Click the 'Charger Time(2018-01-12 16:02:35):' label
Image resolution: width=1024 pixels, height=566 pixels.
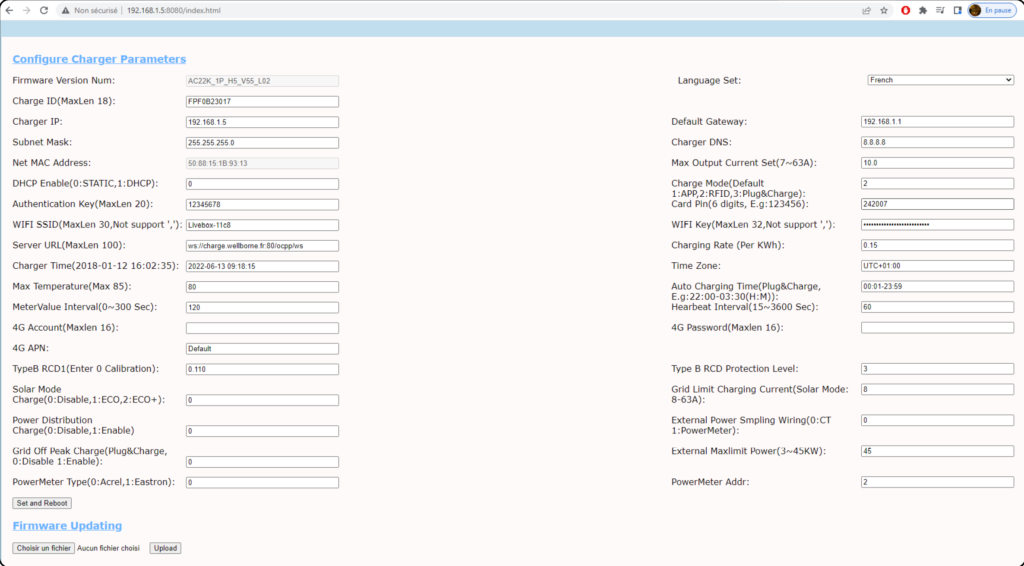click(x=95, y=266)
